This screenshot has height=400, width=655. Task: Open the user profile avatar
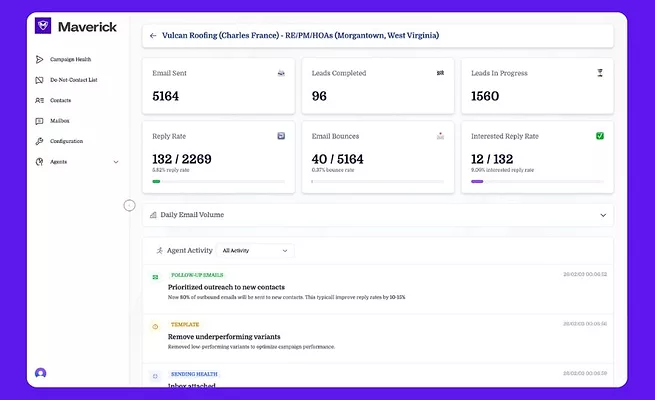[x=40, y=373]
